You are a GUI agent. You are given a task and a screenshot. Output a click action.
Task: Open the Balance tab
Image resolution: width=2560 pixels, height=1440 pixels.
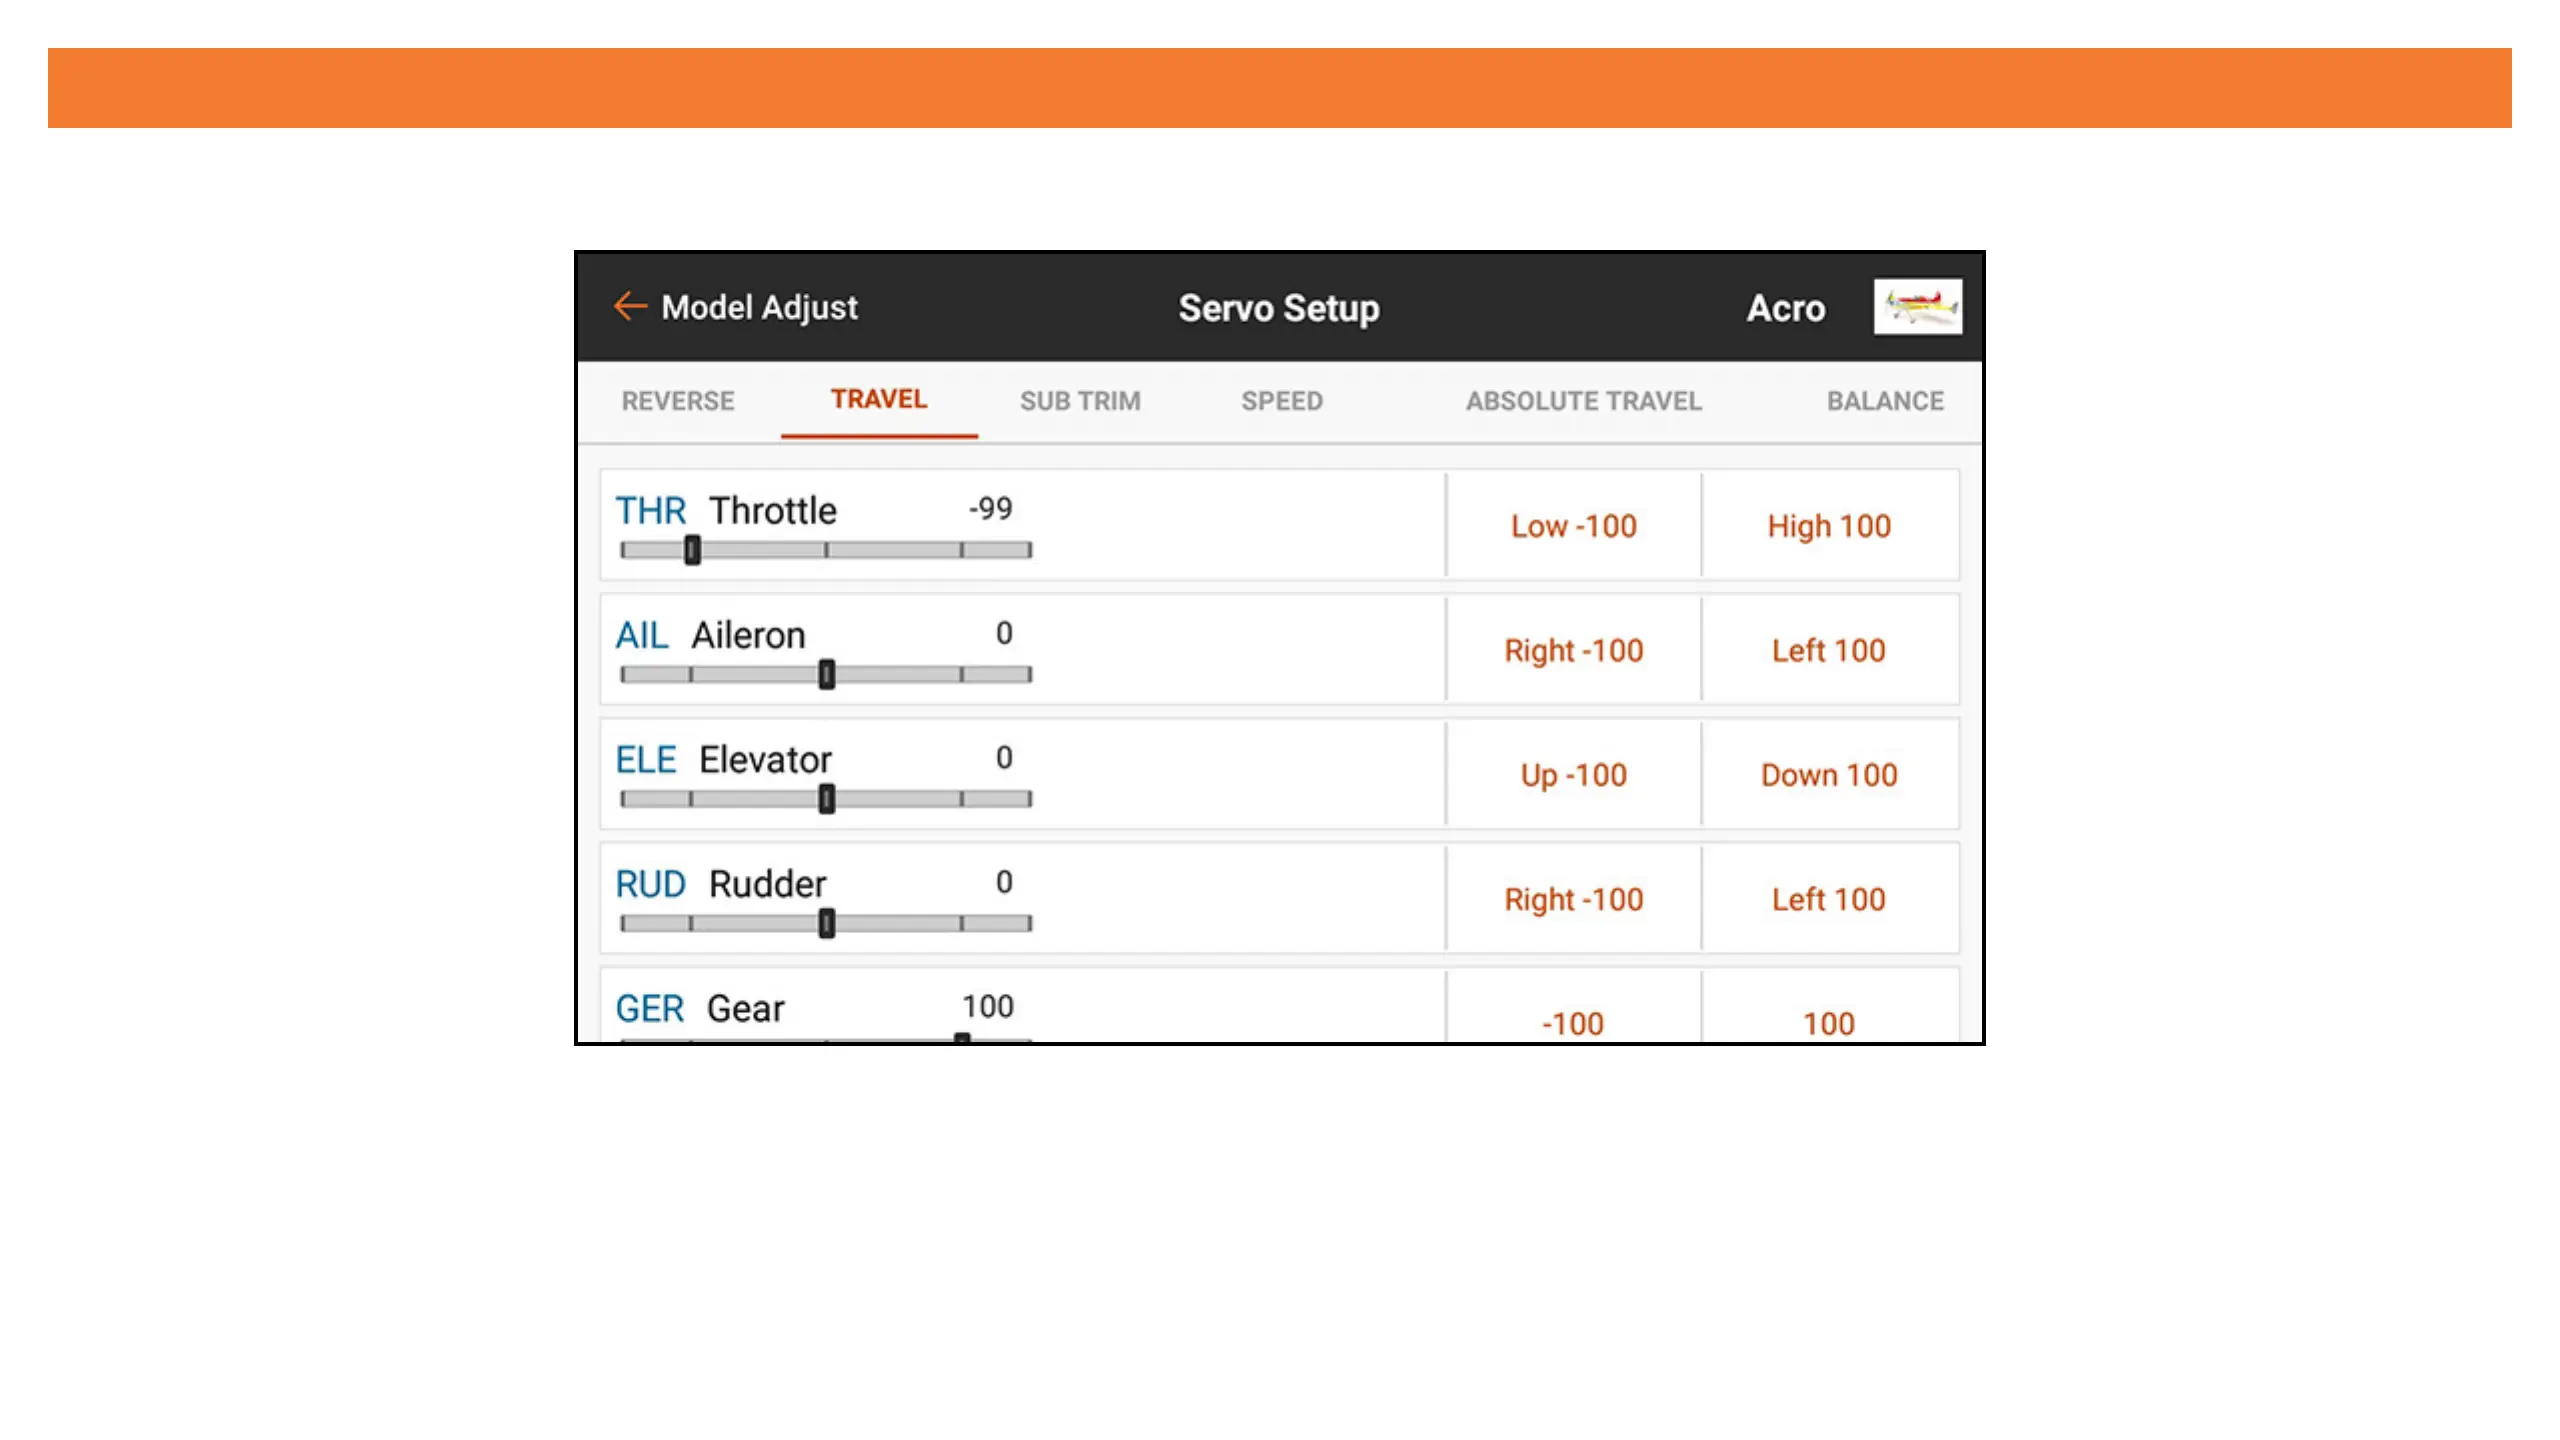[1885, 401]
